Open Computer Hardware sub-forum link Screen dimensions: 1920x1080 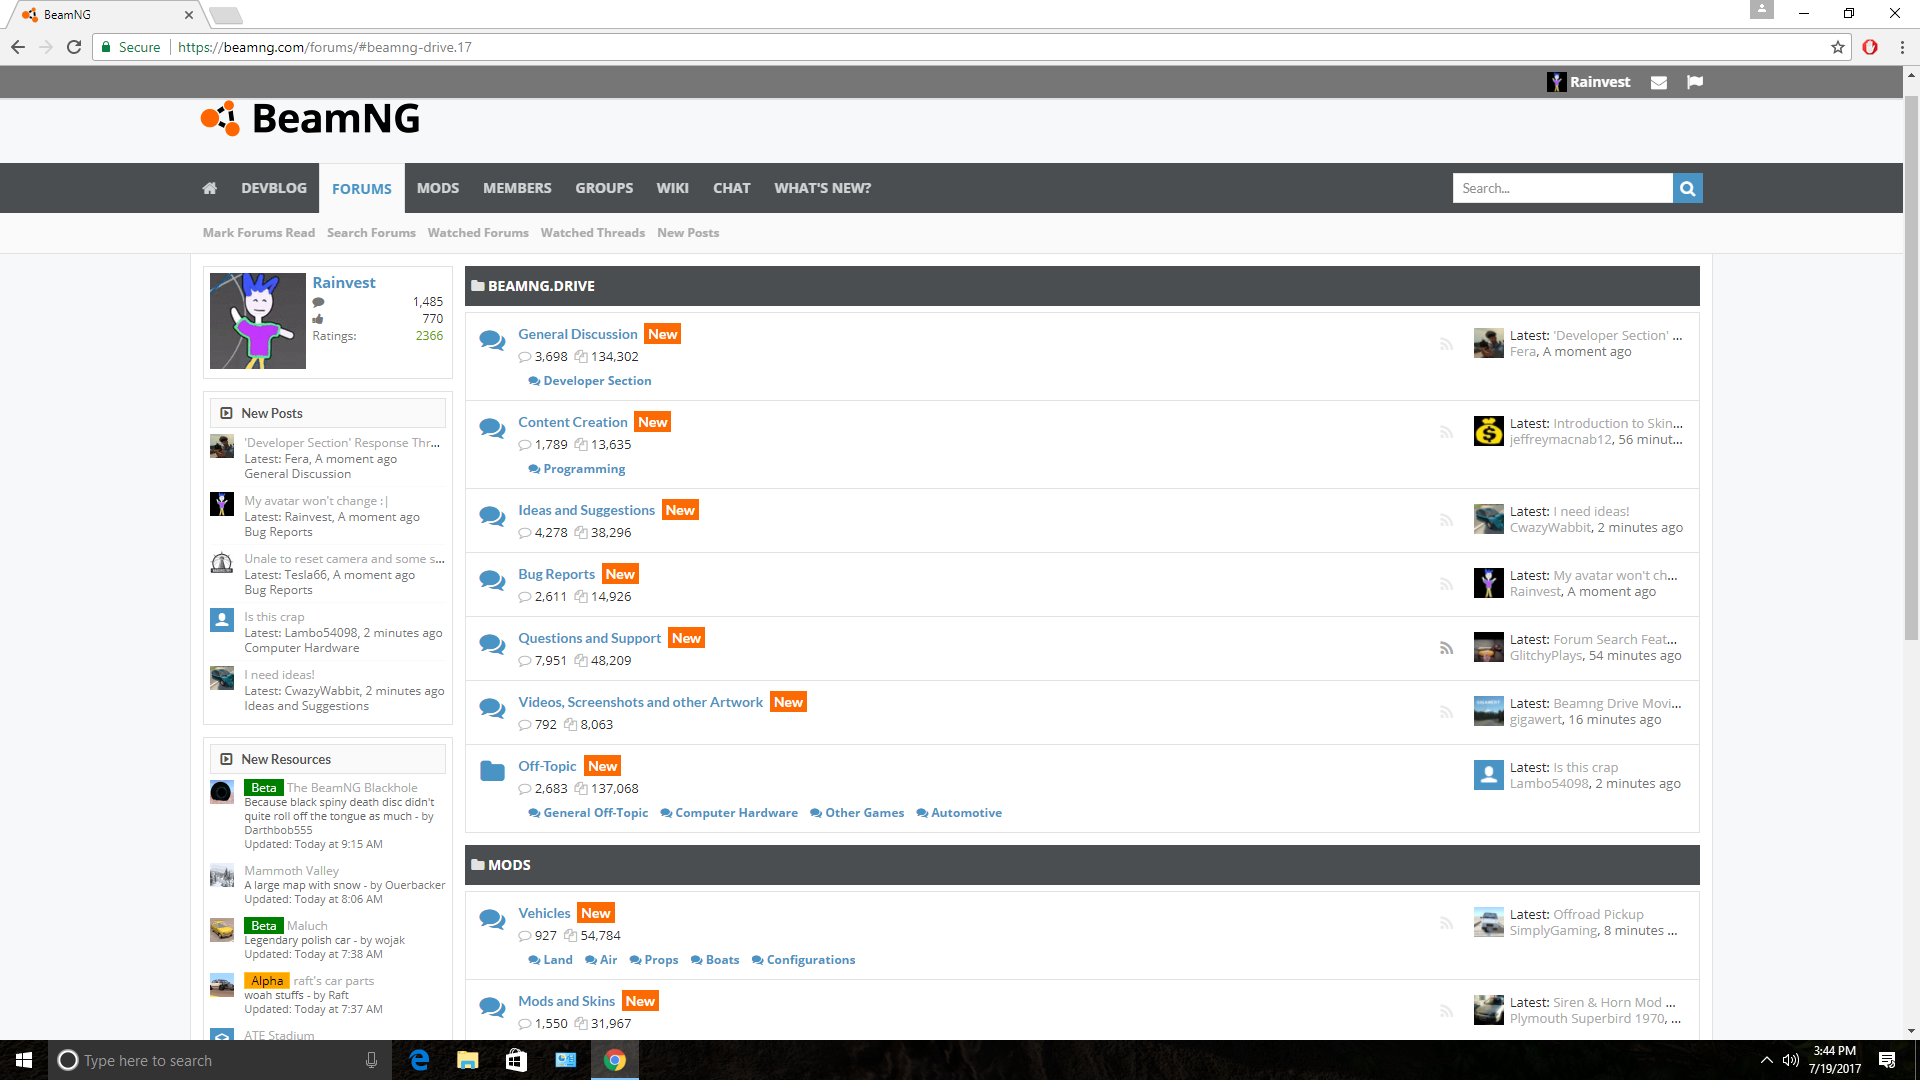tap(736, 813)
